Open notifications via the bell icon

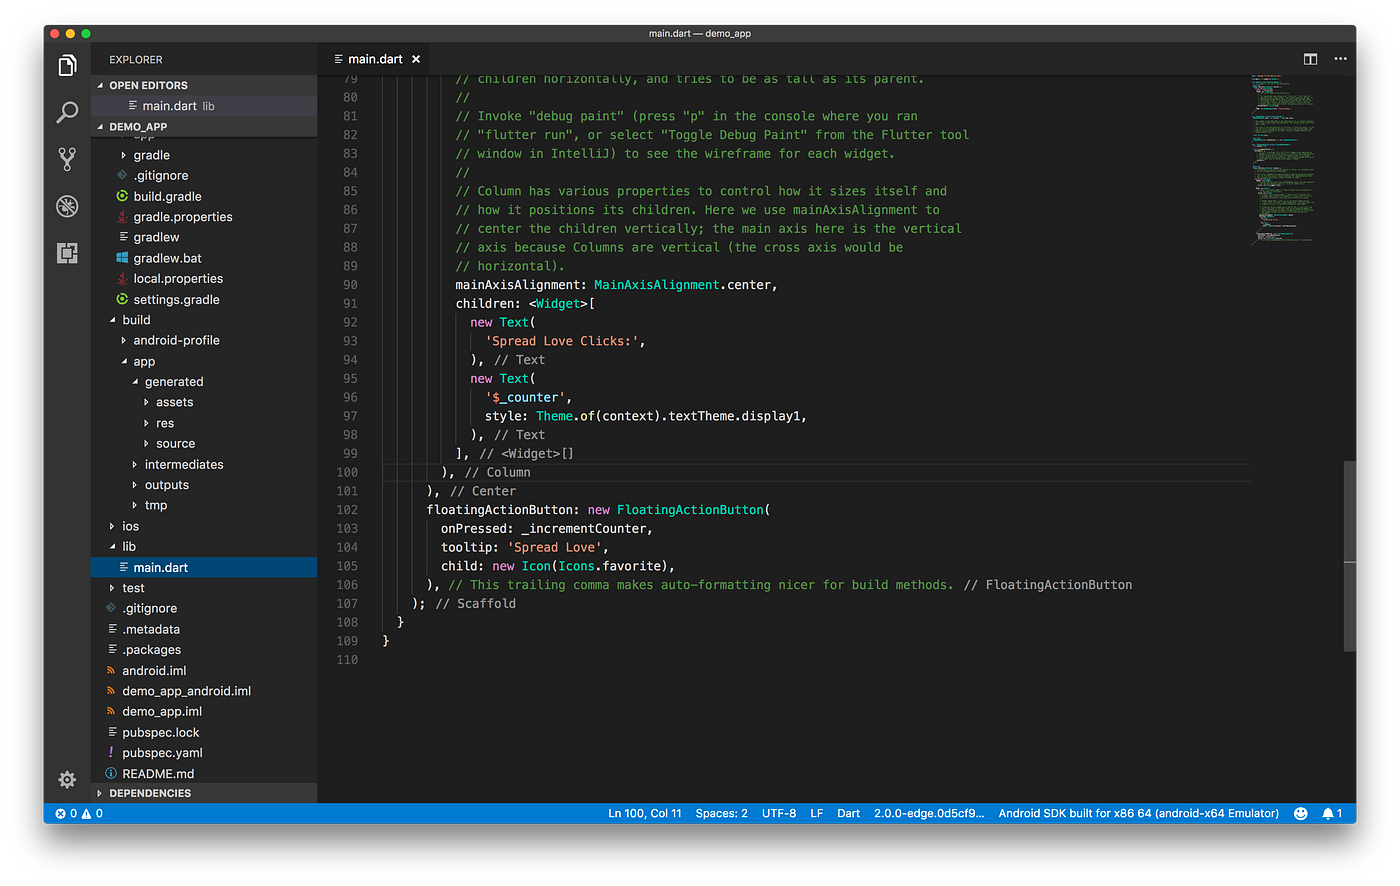[1330, 813]
